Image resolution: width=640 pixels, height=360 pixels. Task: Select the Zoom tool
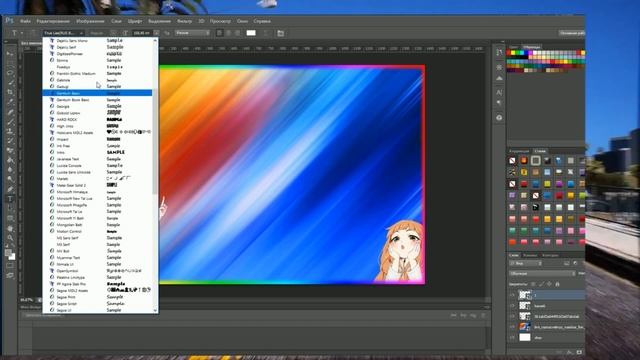pos(10,238)
